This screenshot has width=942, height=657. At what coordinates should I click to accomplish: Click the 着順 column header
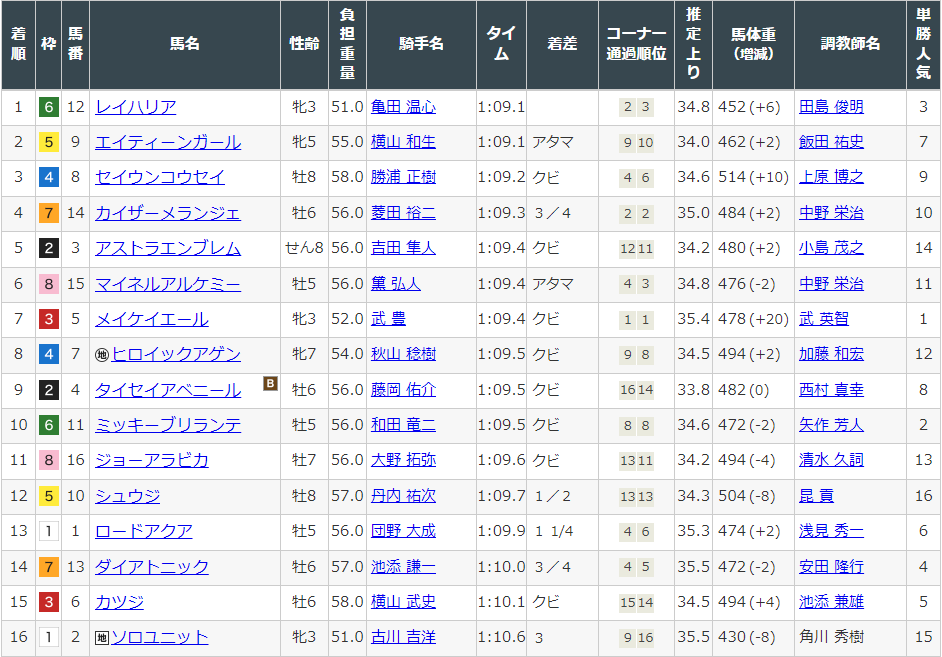pos(19,45)
